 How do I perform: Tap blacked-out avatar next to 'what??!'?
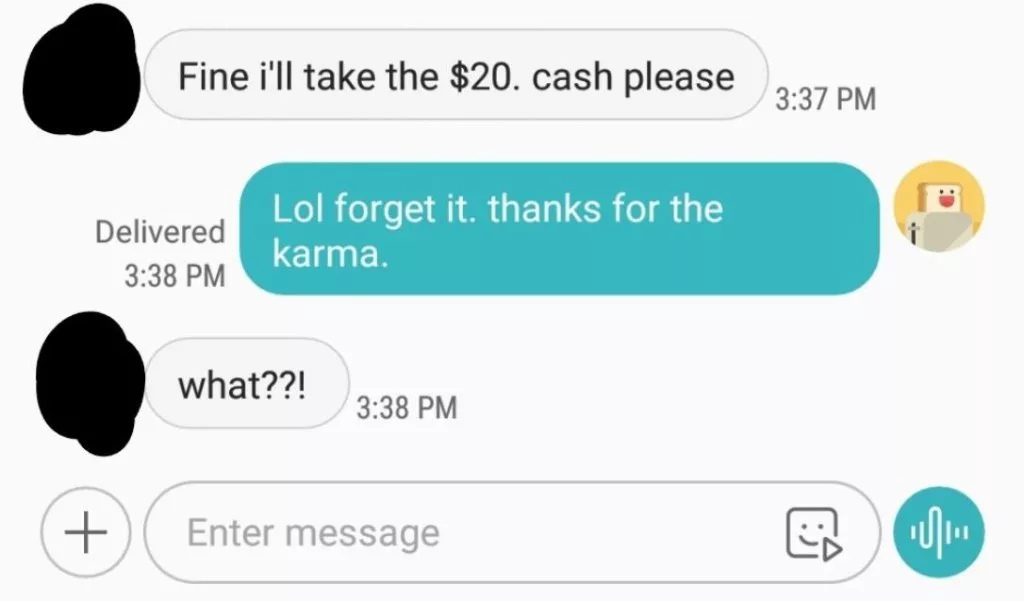click(x=90, y=383)
